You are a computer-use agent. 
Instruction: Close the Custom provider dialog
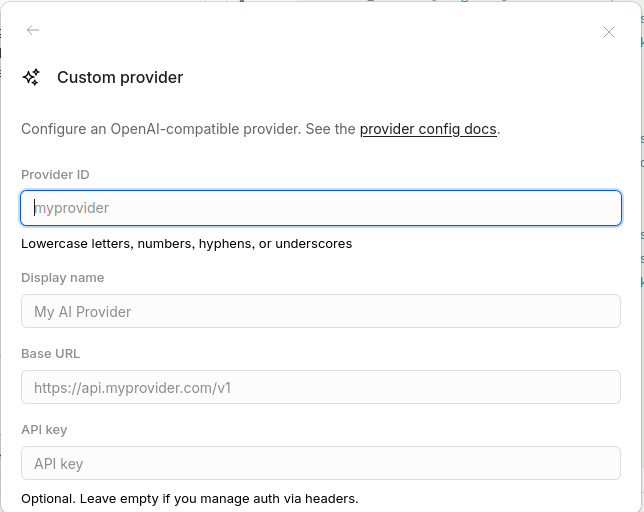tap(609, 32)
